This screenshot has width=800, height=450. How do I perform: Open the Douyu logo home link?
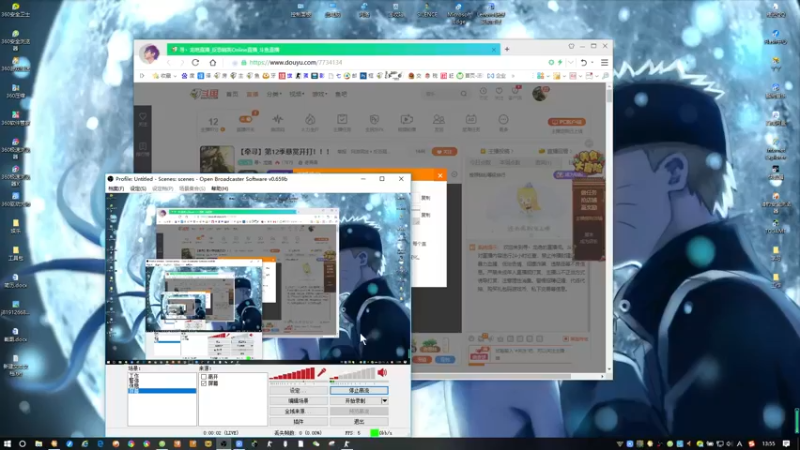[x=204, y=94]
